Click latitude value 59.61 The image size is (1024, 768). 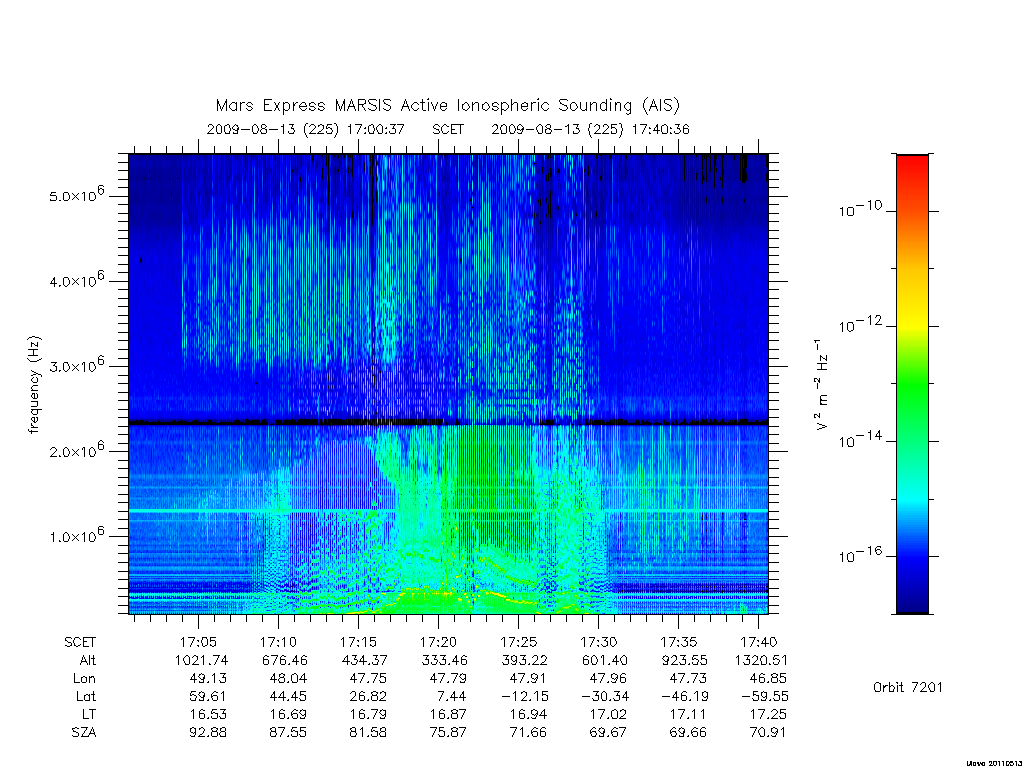(208, 696)
